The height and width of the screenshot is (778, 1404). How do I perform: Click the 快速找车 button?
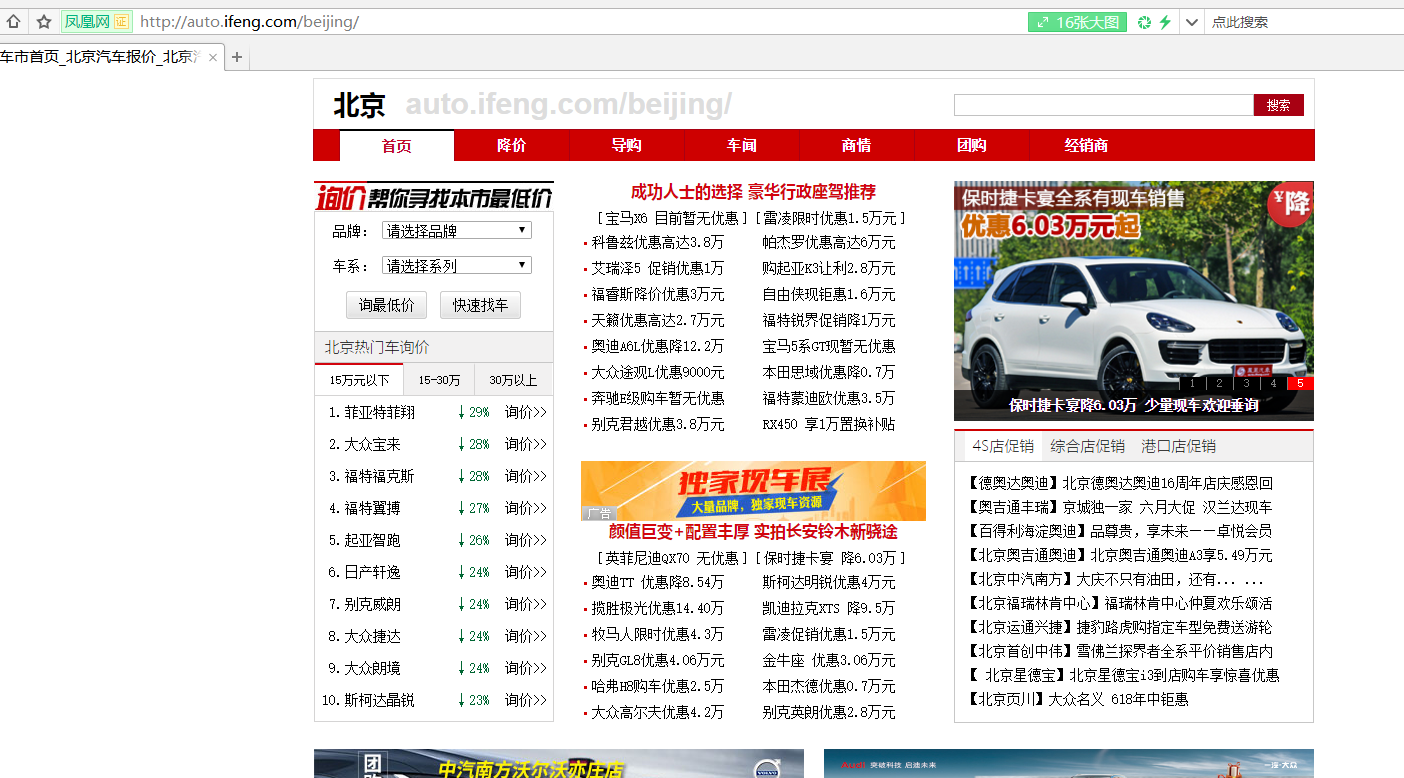pos(480,305)
